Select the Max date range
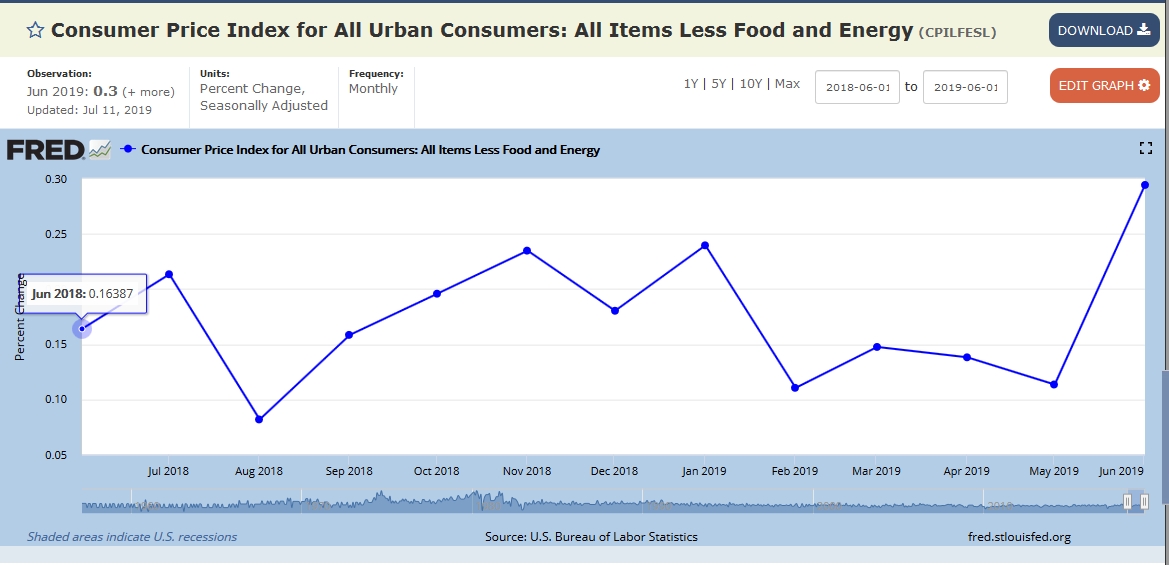The image size is (1169, 565). pos(787,84)
